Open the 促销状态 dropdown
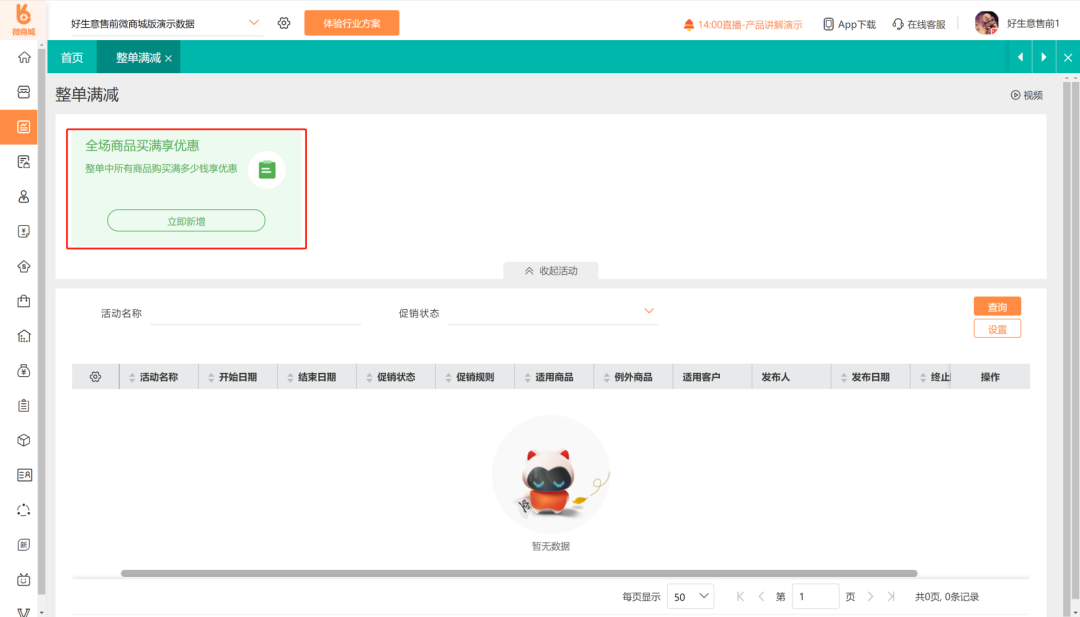The width and height of the screenshot is (1080, 617). click(553, 313)
